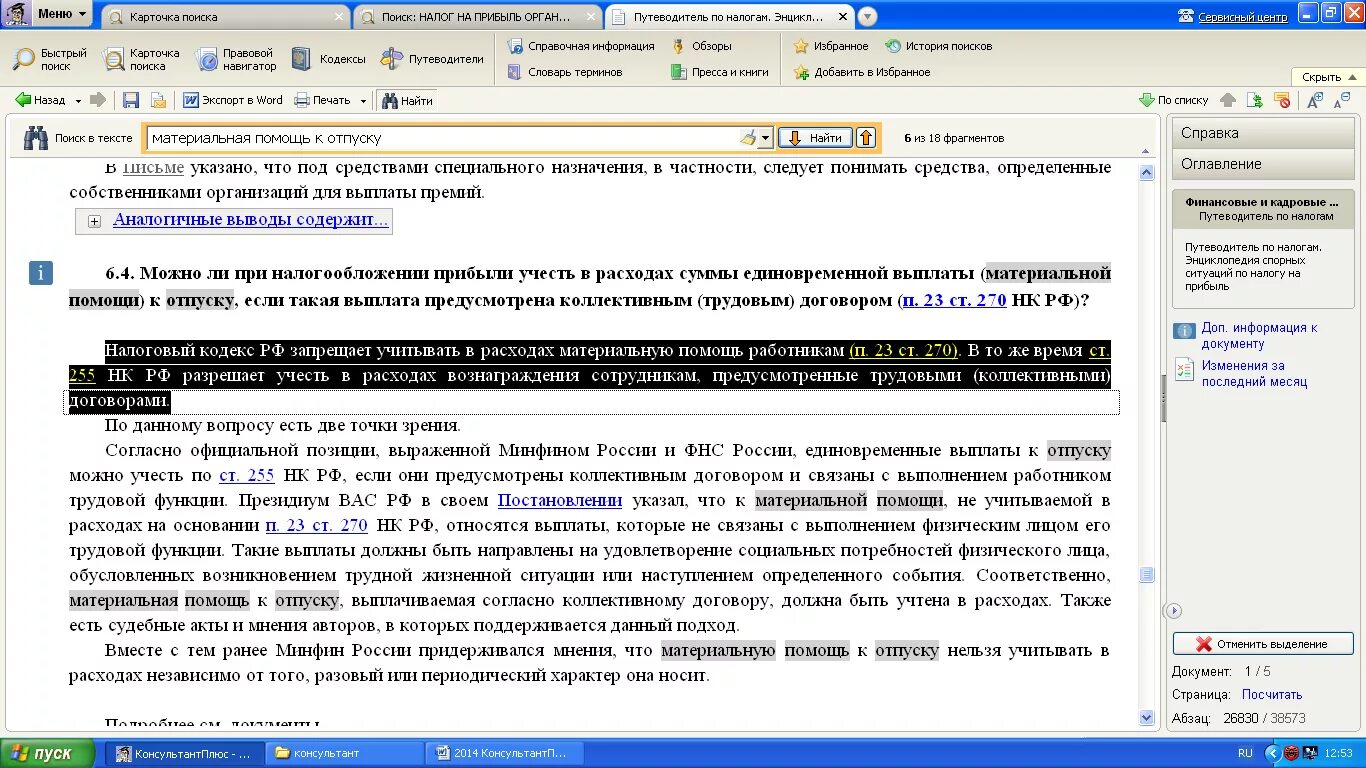Click Пуск start button
Image resolution: width=1366 pixels, height=768 pixels.
(x=48, y=753)
